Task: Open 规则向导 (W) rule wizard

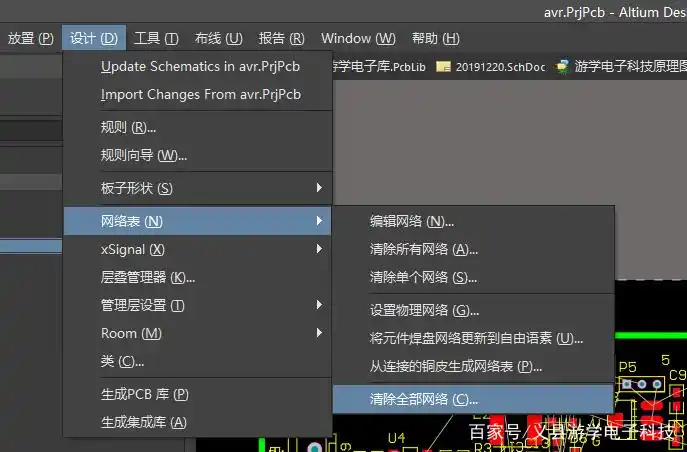Action: [144, 155]
